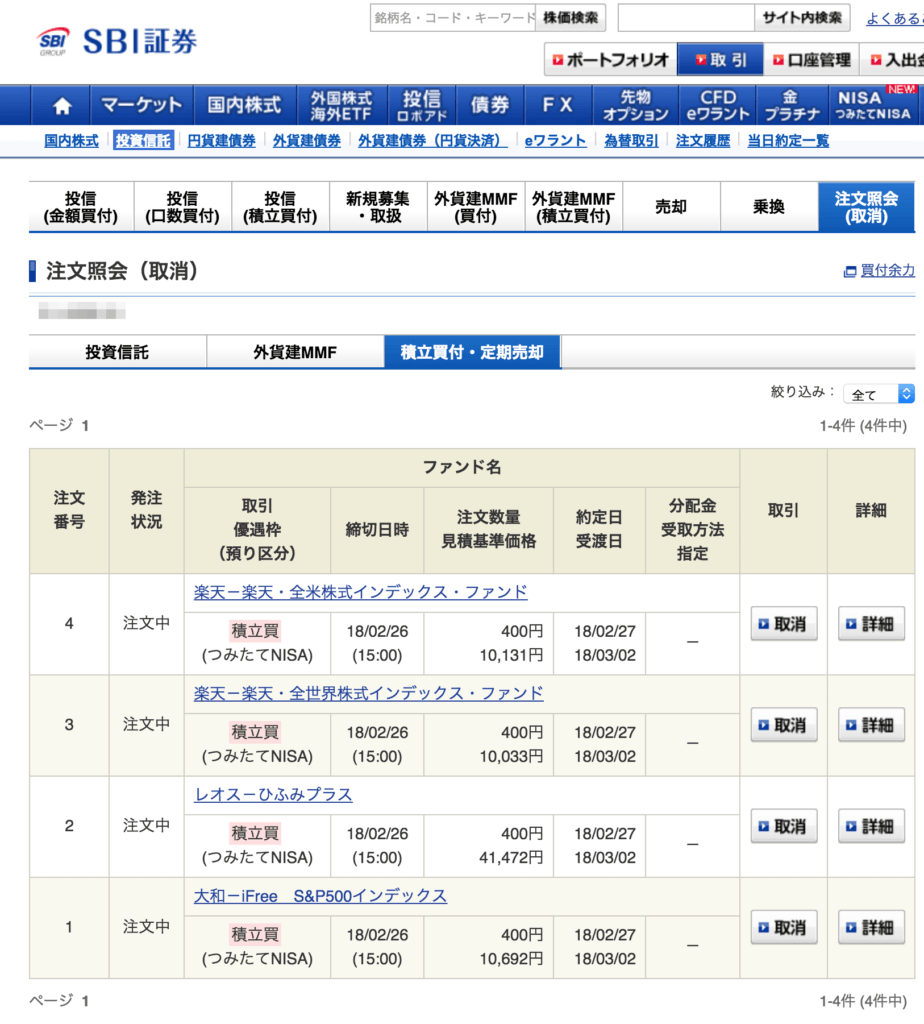View 詳細 for order 1

click(871, 927)
